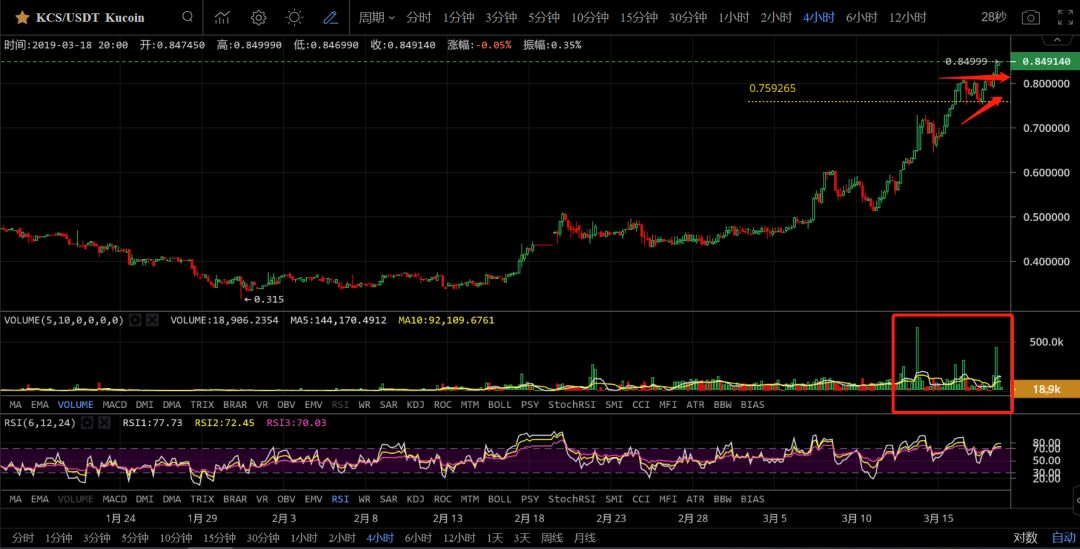
Task: Choose 分时 in the bottom period bar
Action: [23, 538]
